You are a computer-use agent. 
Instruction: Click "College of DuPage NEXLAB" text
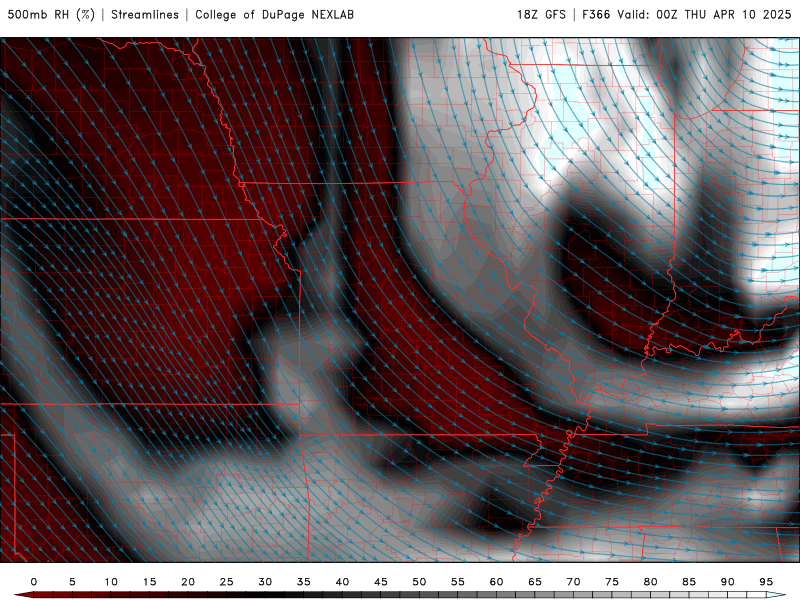(x=274, y=14)
